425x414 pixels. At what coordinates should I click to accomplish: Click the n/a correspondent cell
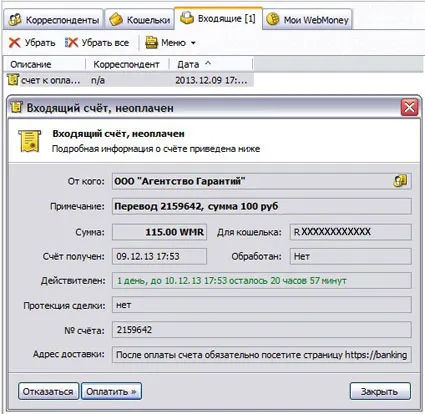98,80
